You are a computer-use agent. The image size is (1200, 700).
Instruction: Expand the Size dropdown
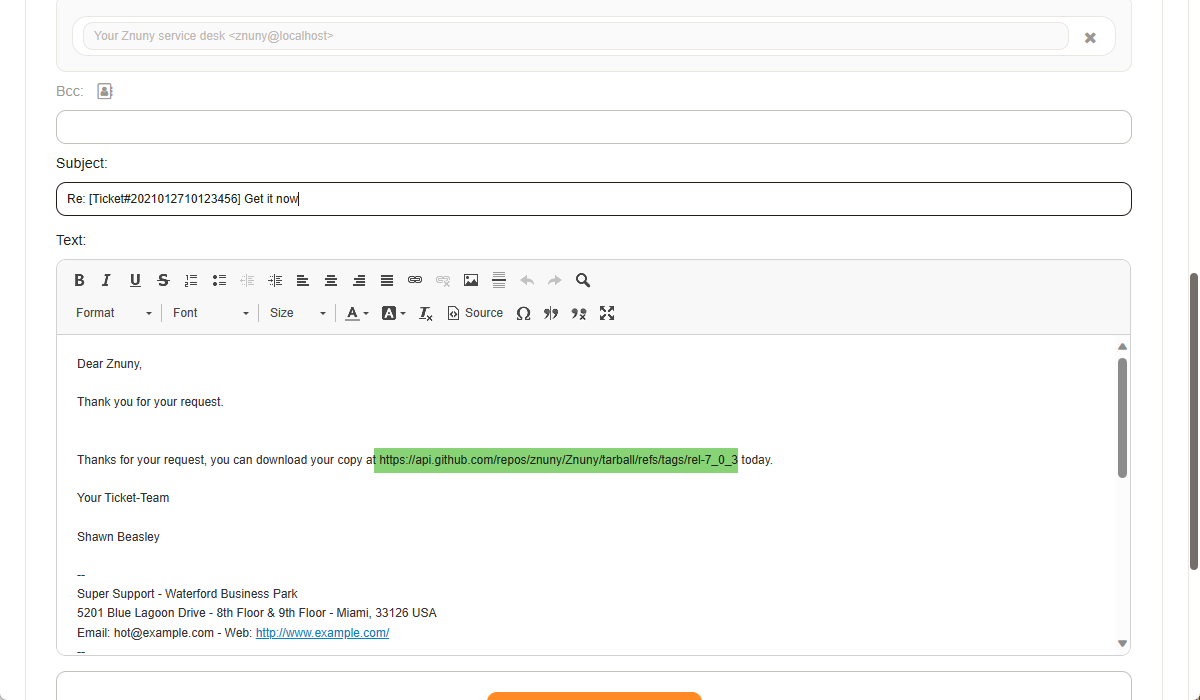click(297, 313)
